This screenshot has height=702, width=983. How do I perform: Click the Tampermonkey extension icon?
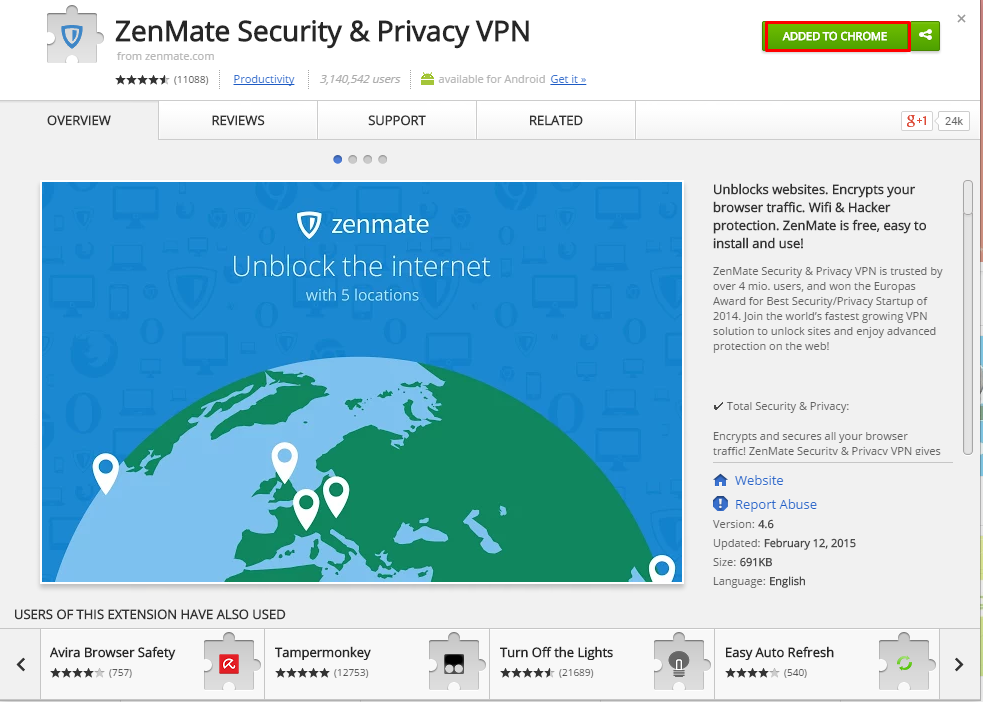click(454, 663)
